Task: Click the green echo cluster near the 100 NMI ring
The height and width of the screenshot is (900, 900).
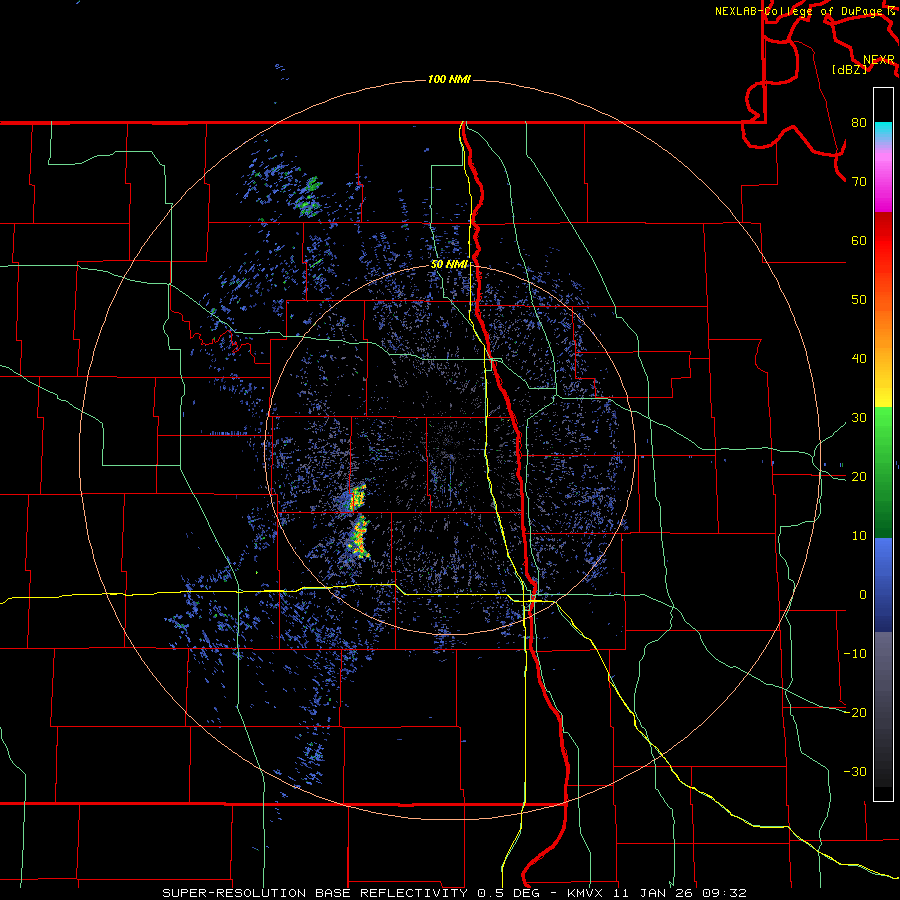Action: click(x=311, y=197)
